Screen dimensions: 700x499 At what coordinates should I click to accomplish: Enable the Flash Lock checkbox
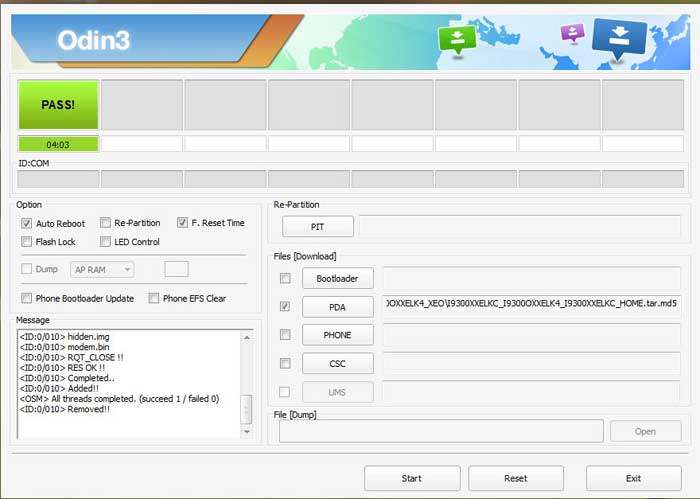click(x=26, y=242)
